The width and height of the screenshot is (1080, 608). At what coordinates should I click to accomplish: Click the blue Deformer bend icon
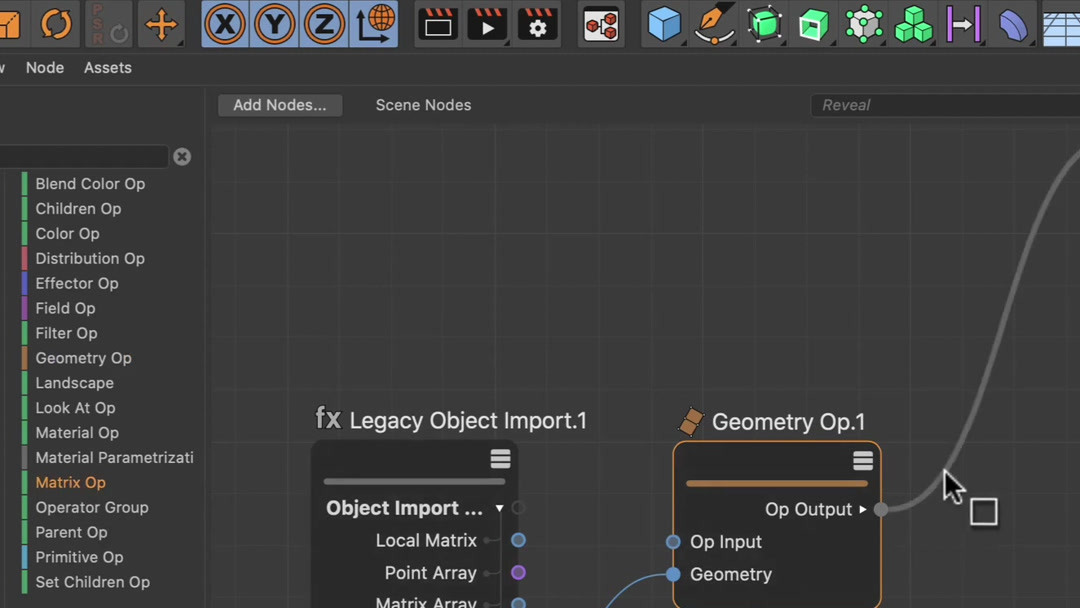pyautogui.click(x=1013, y=24)
